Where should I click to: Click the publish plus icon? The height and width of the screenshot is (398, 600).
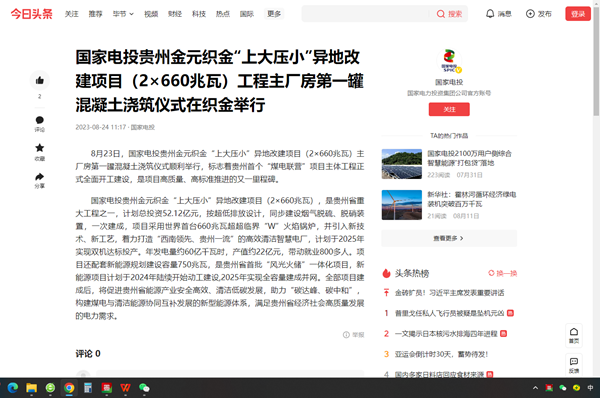[530, 14]
